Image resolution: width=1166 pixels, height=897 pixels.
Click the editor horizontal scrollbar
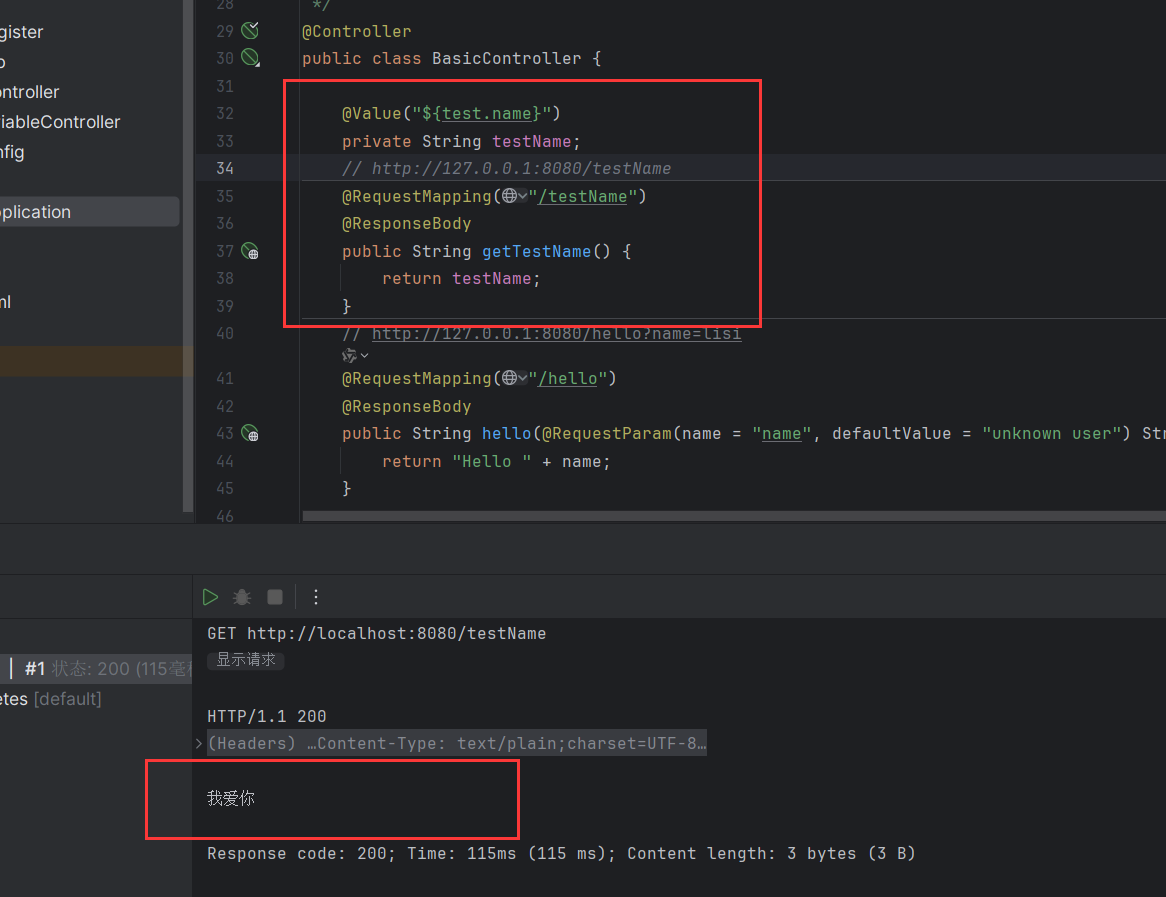point(730,516)
